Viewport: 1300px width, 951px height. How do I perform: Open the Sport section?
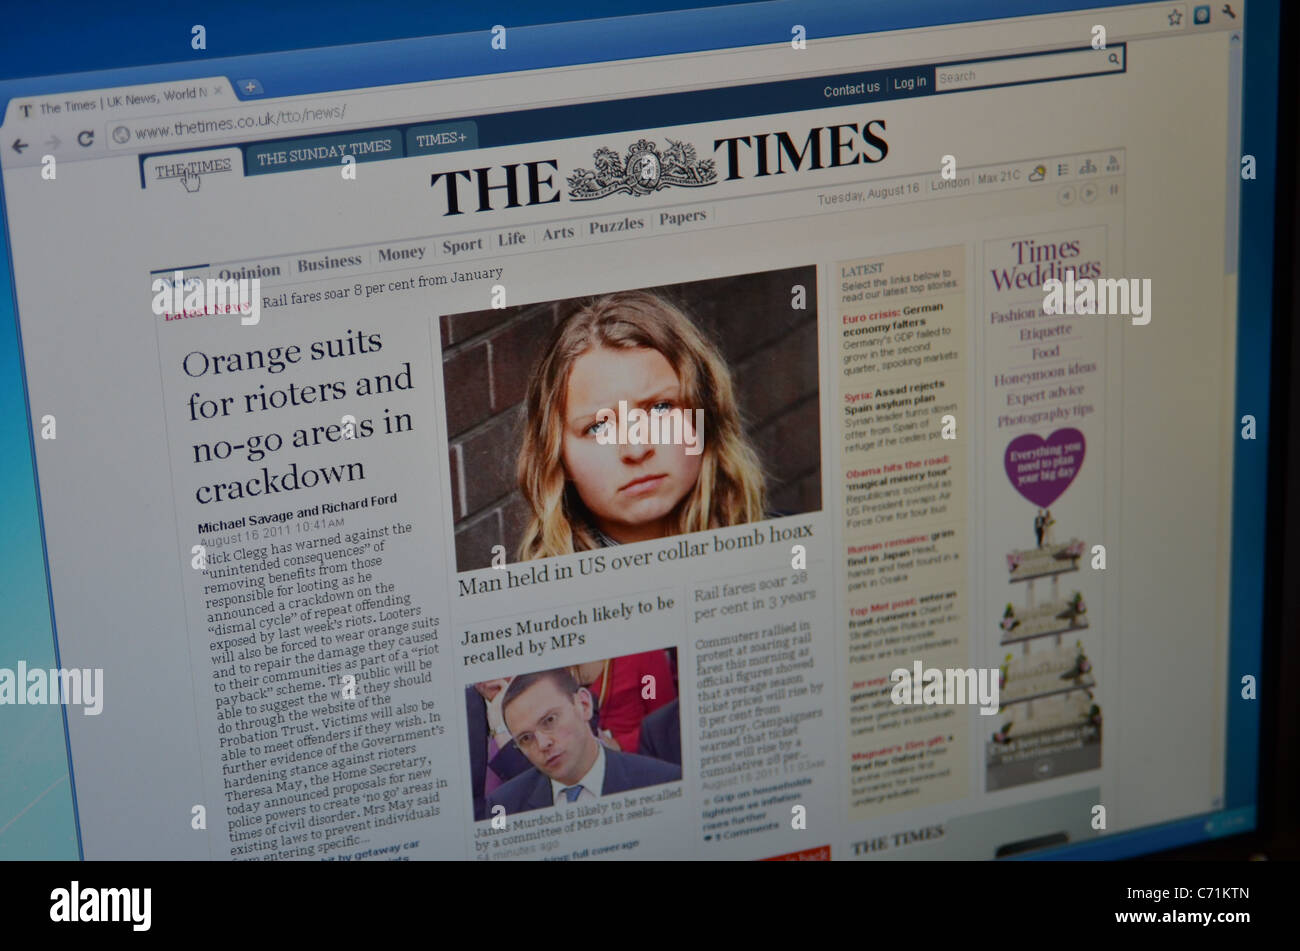click(462, 245)
